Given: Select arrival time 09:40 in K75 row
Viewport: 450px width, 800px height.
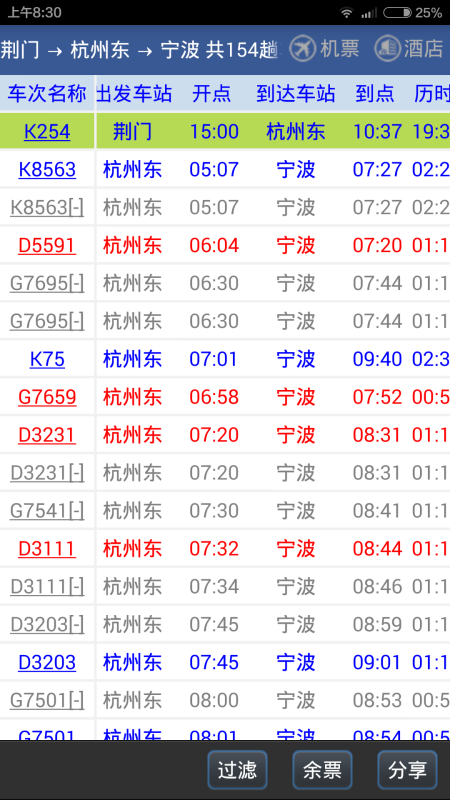Looking at the screenshot, I should click(x=378, y=359).
